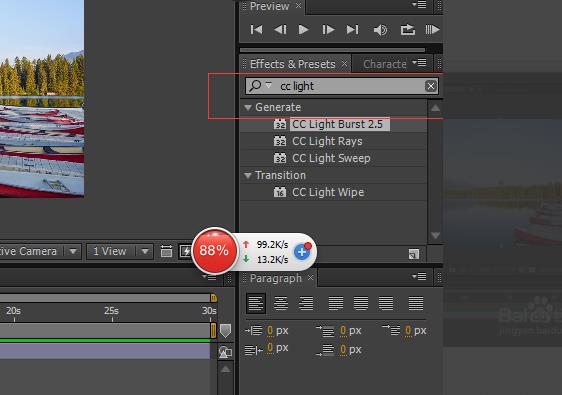Apply right align text
Viewport: 562px width, 395px height.
pyautogui.click(x=306, y=303)
